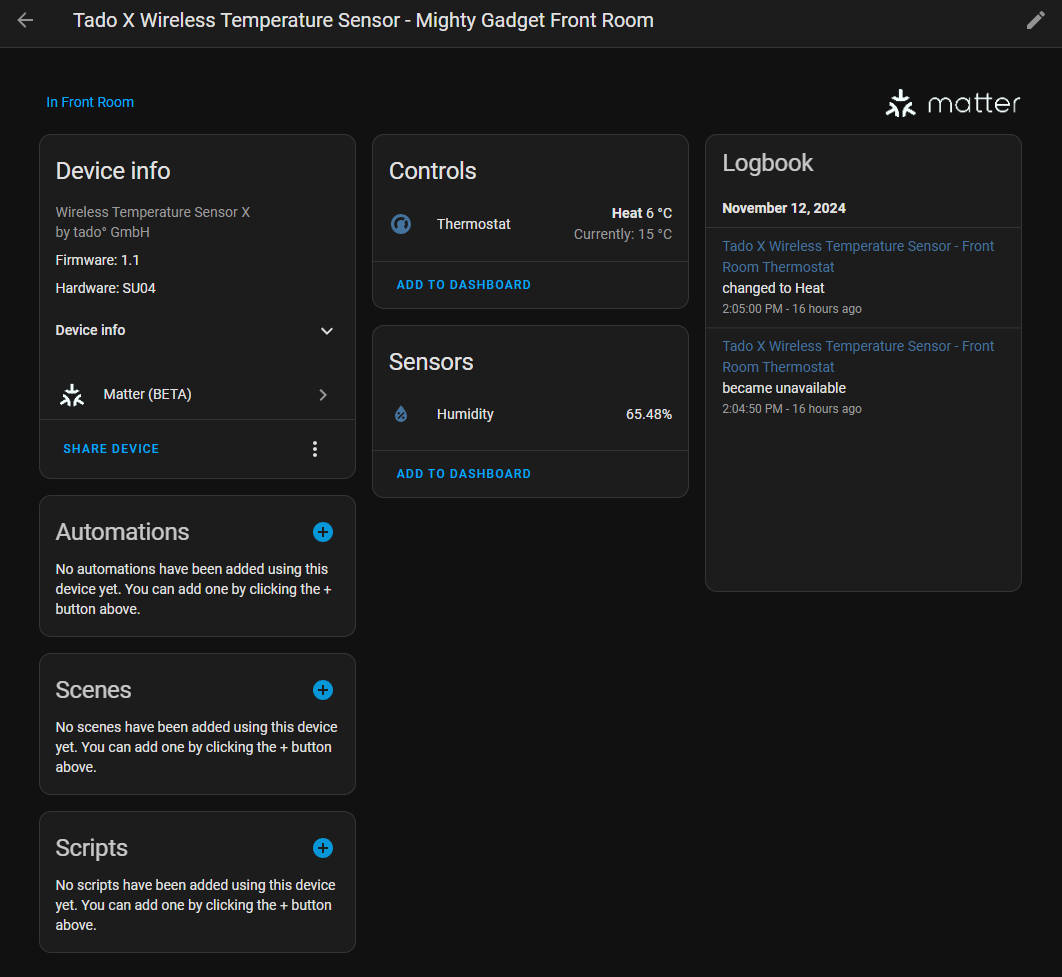Click the pencil edit icon

point(1036,21)
